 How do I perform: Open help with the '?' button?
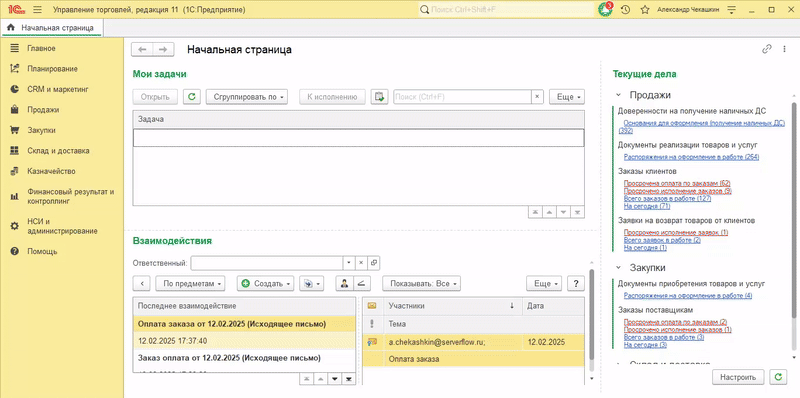click(x=576, y=283)
